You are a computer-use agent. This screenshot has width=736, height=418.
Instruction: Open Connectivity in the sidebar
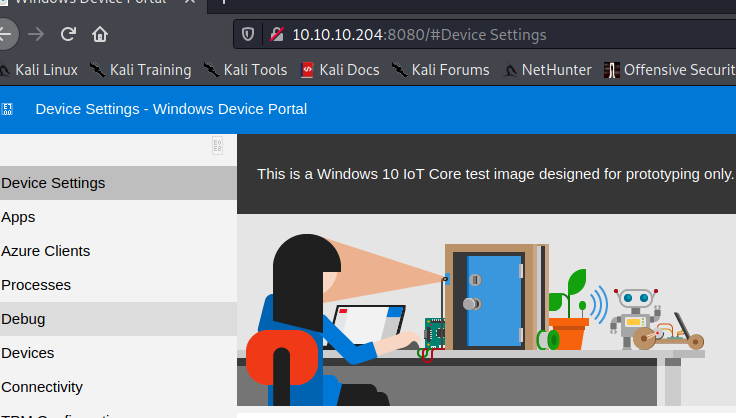tap(42, 387)
